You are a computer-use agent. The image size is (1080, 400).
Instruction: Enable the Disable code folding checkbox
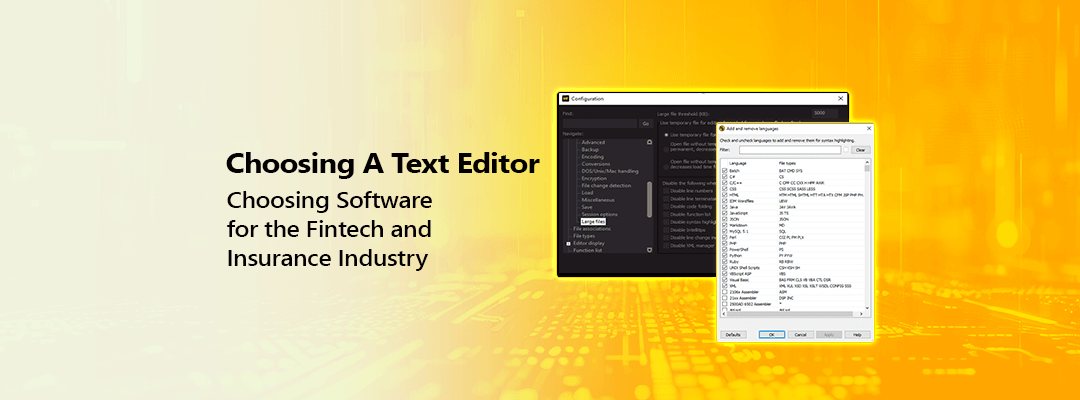[666, 207]
